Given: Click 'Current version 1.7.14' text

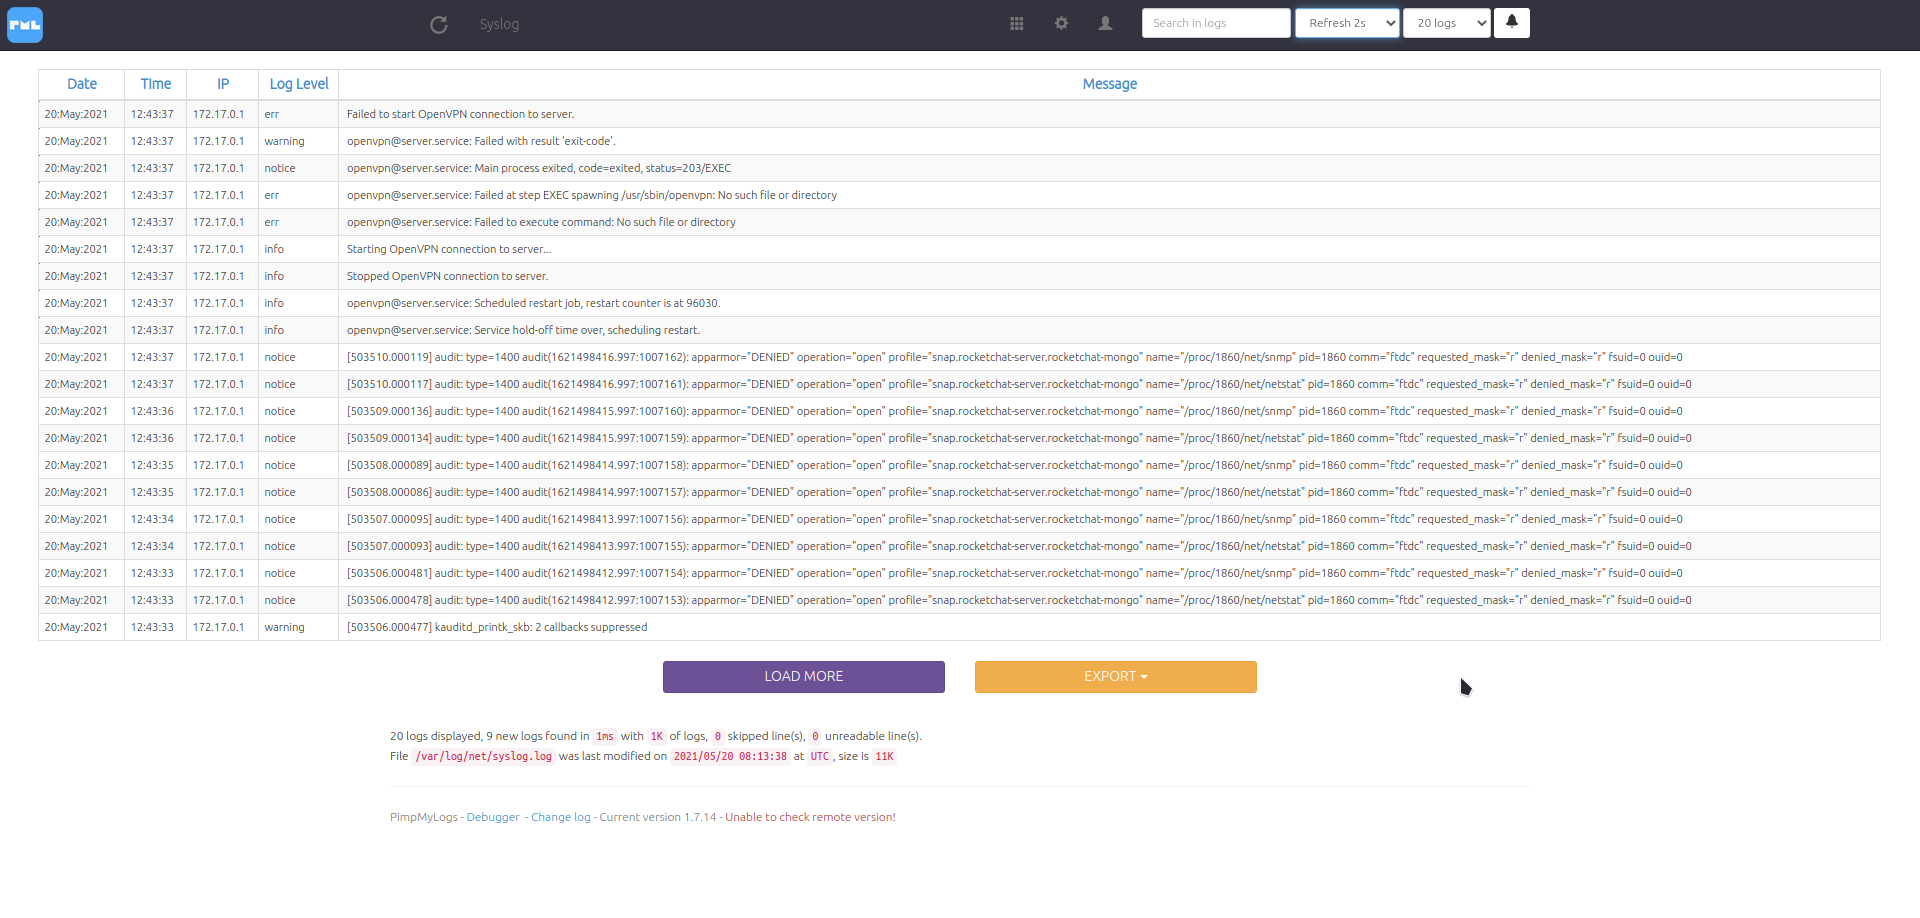Looking at the screenshot, I should (x=658, y=817).
